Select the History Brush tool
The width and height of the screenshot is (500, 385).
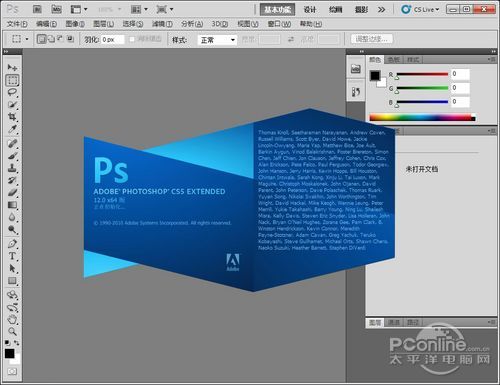[12, 181]
